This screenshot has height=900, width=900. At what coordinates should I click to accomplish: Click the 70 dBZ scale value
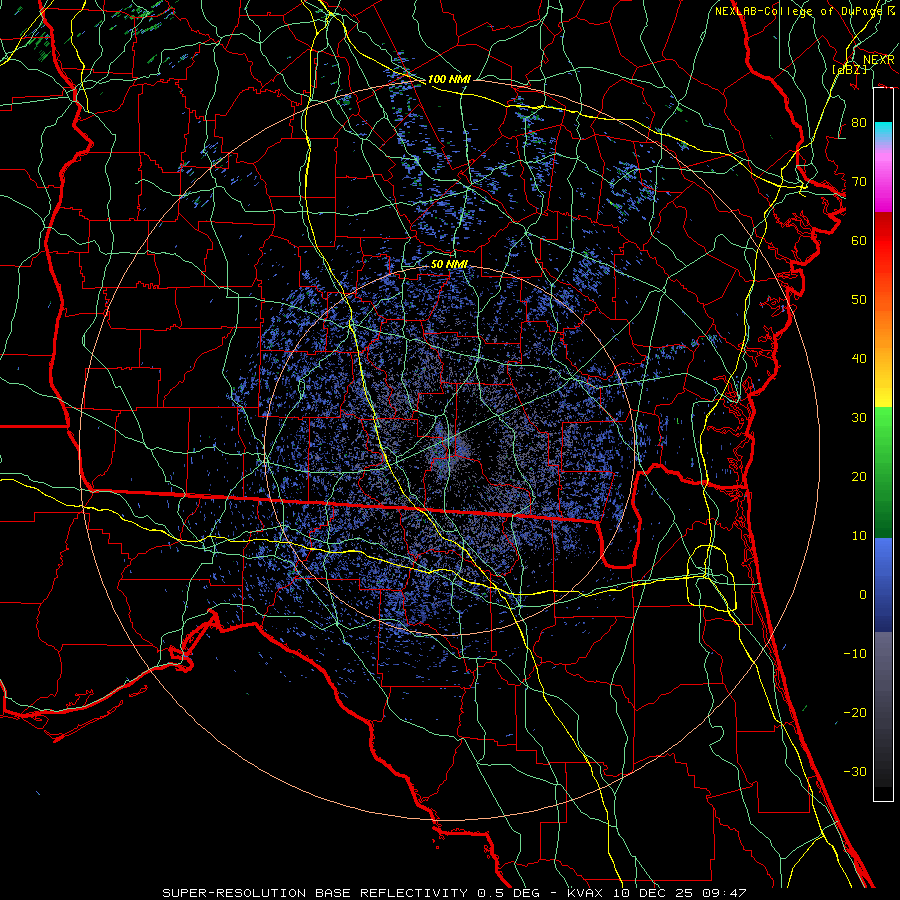(859, 182)
